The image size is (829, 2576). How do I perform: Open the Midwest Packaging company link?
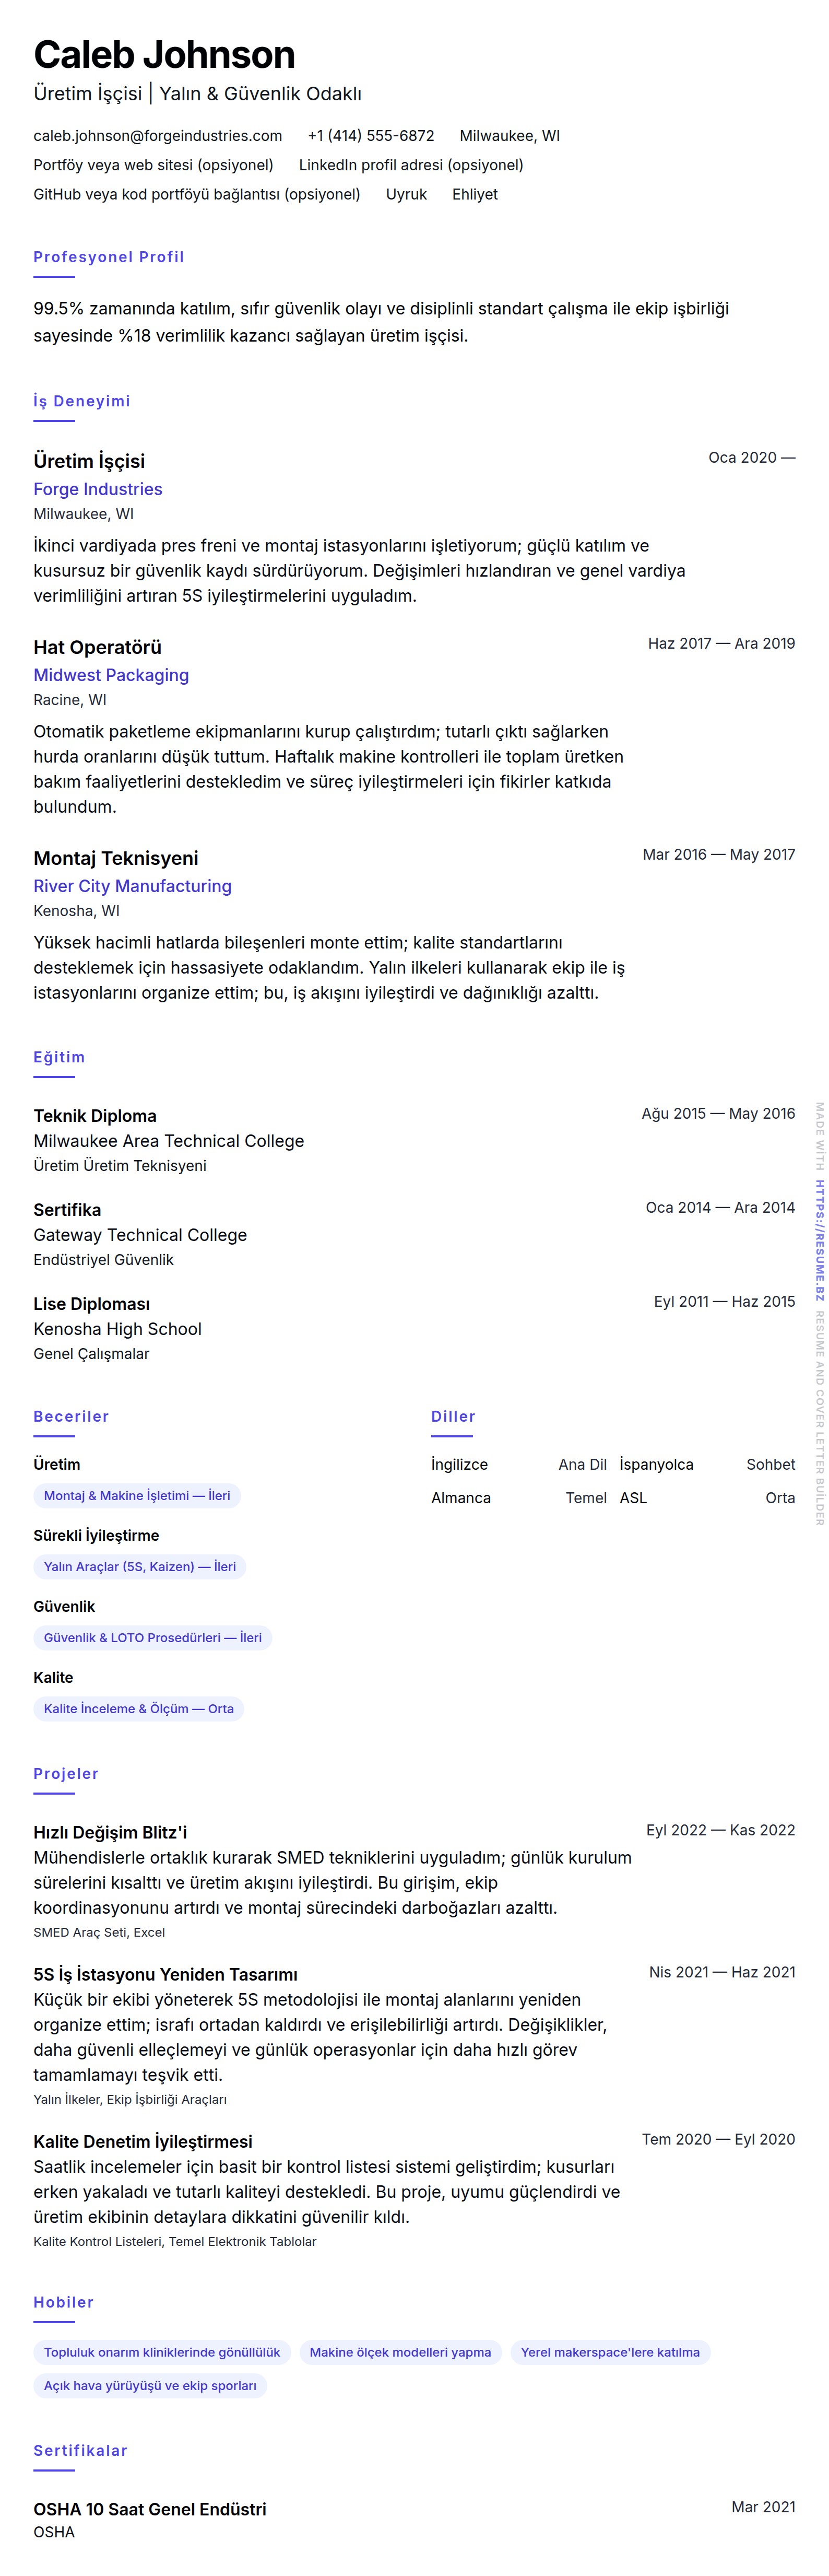click(x=111, y=675)
